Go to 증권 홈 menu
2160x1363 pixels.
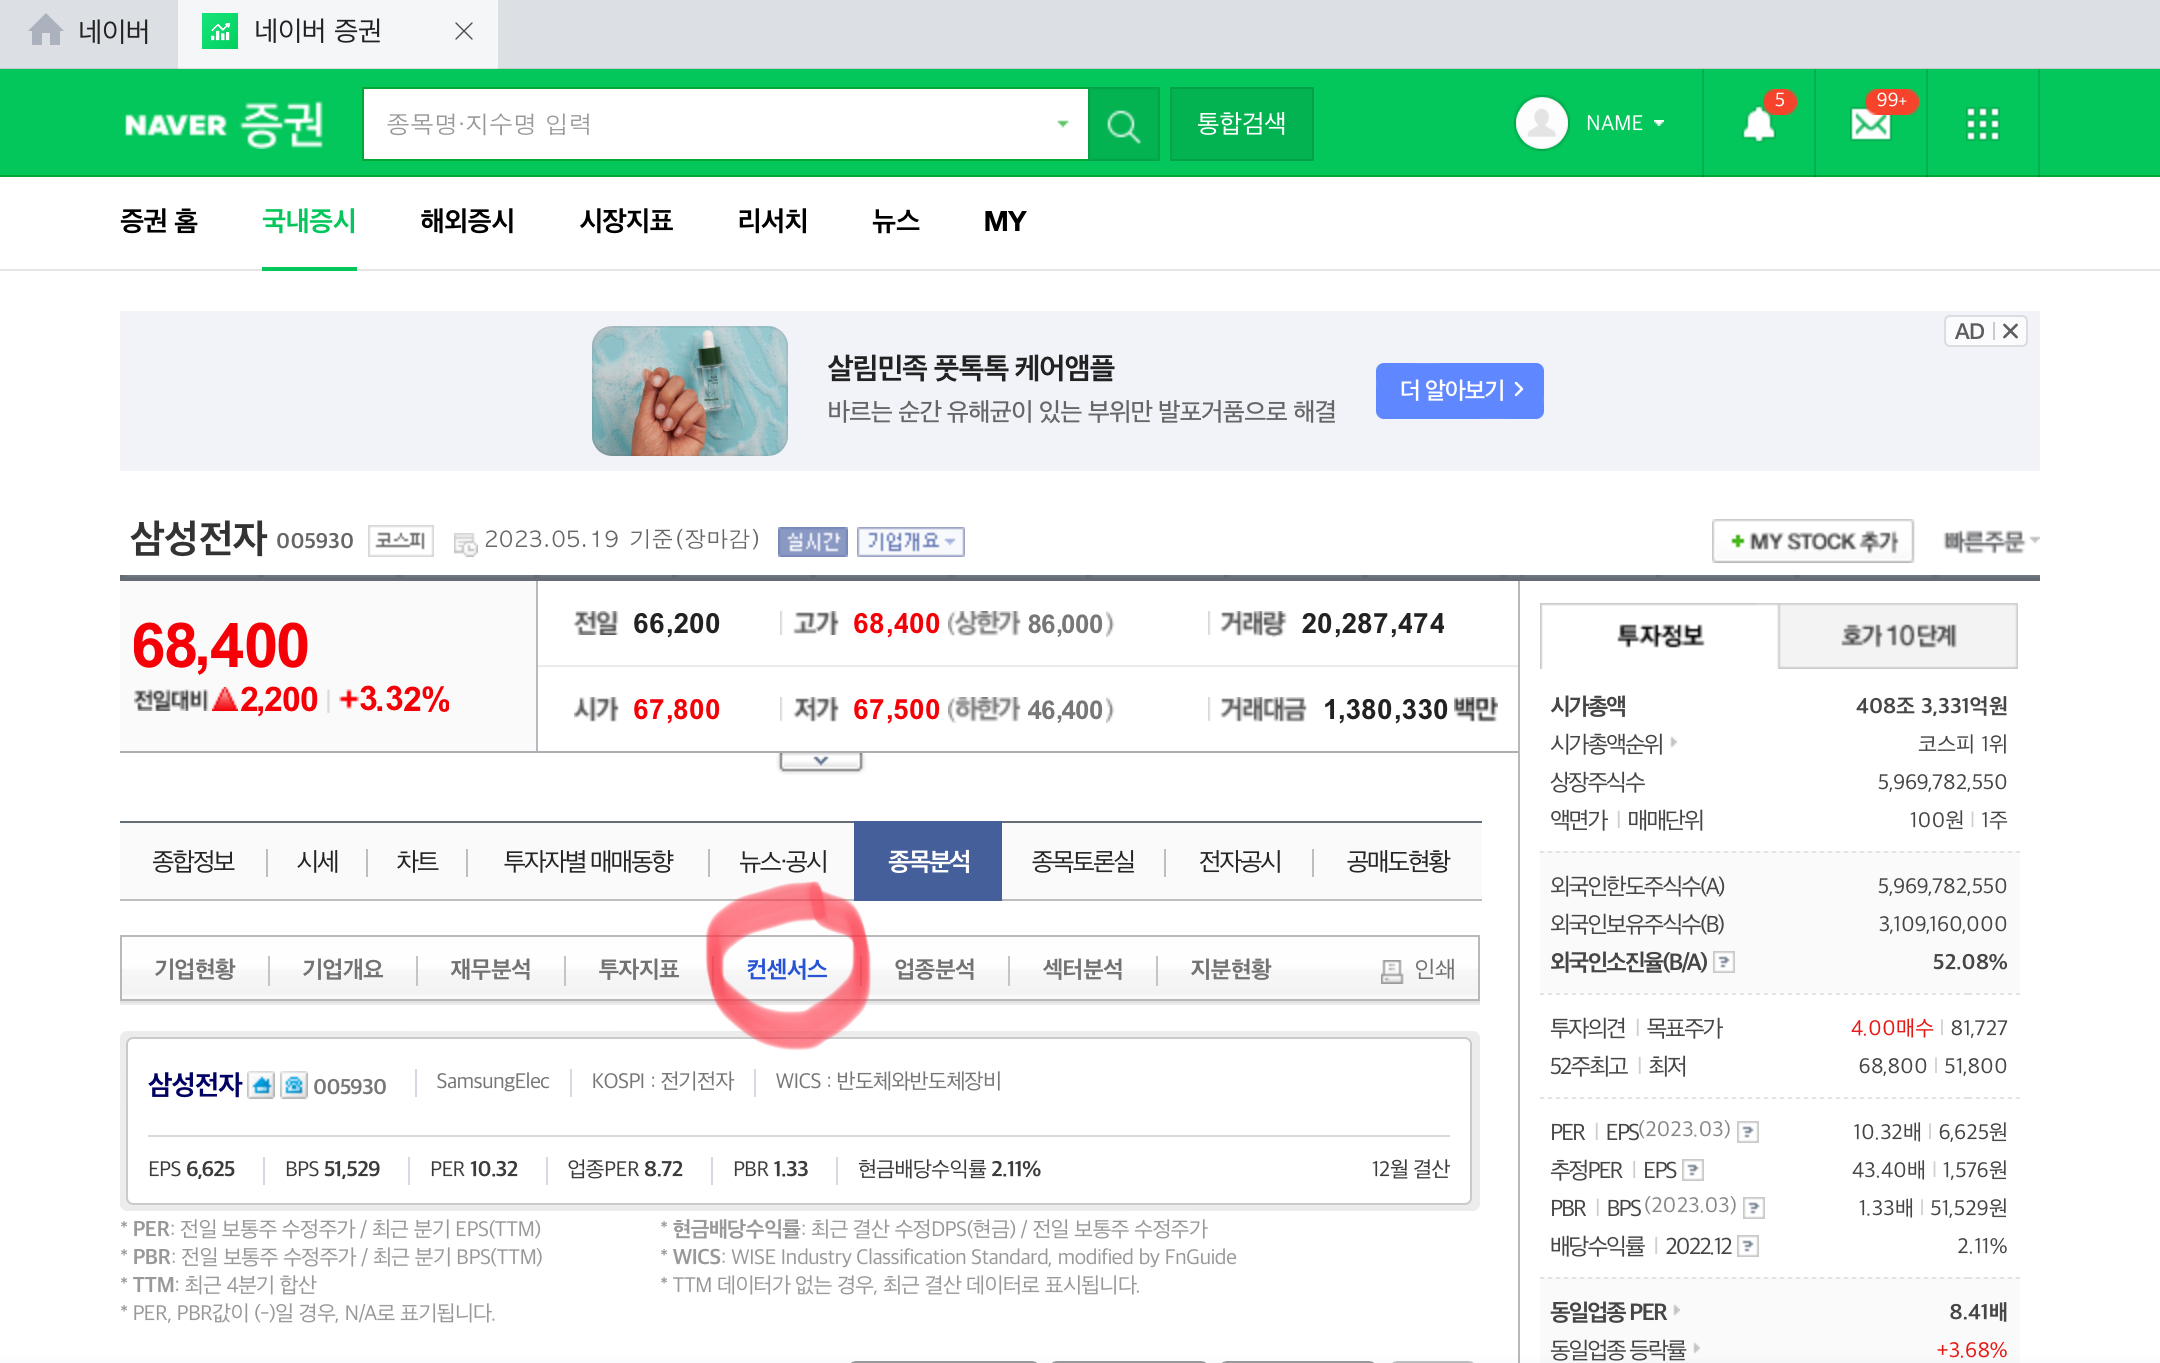tap(159, 221)
